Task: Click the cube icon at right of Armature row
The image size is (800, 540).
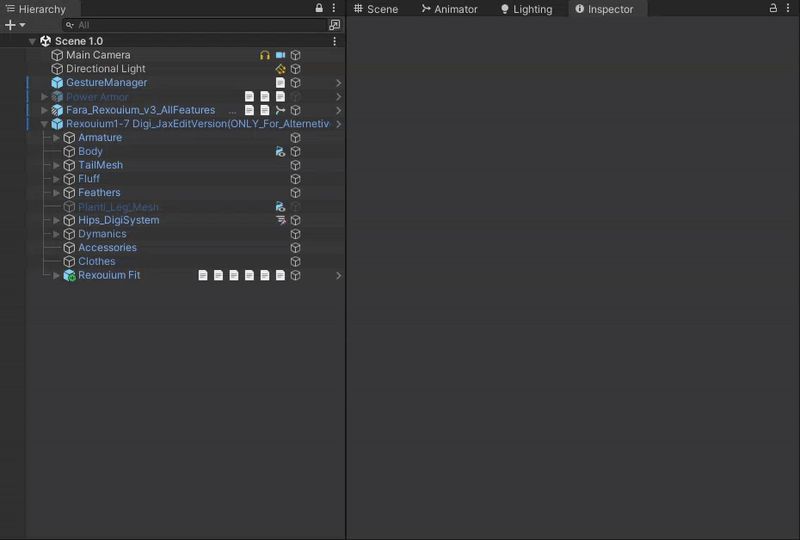Action: 295,138
